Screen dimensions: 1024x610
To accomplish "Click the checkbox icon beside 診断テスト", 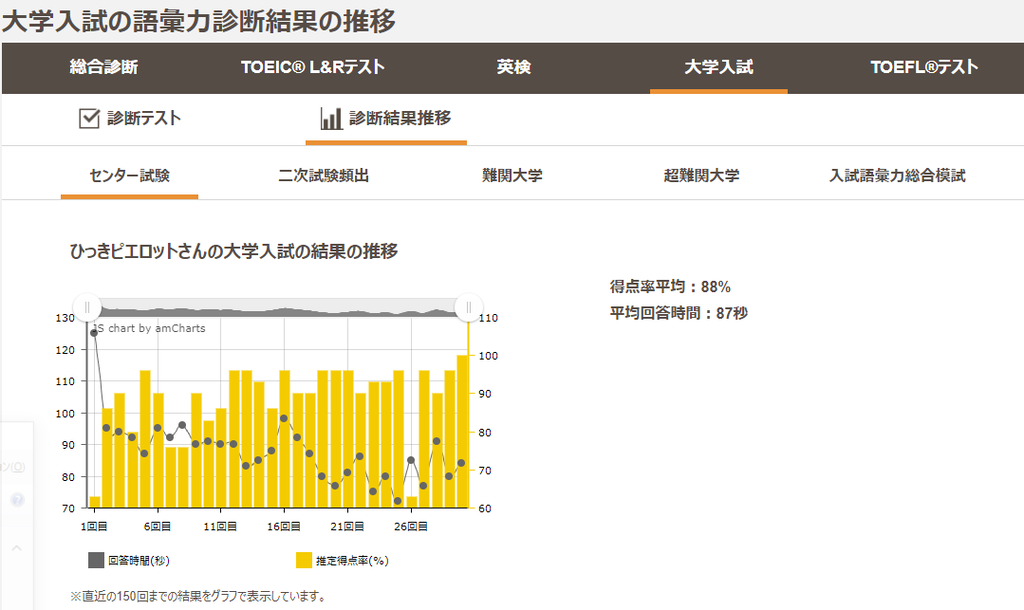I will (x=89, y=118).
